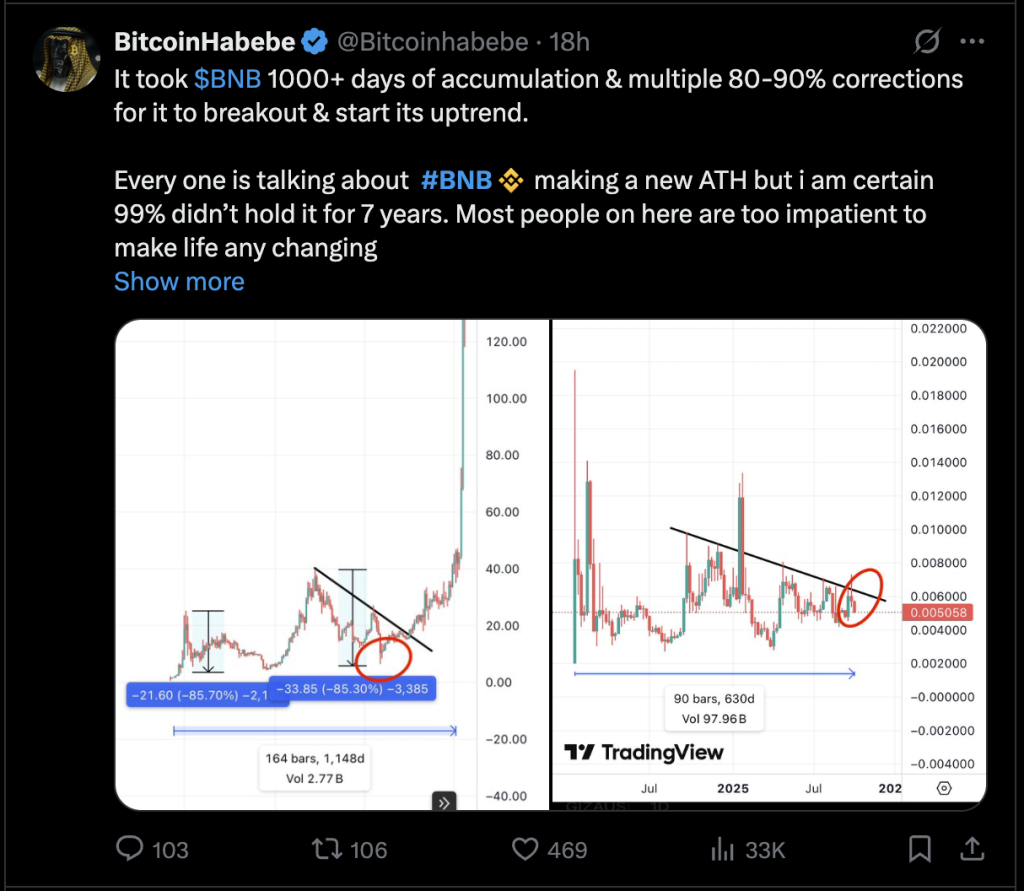Open the three-dot more options menu
The image size is (1024, 891).
[x=973, y=42]
